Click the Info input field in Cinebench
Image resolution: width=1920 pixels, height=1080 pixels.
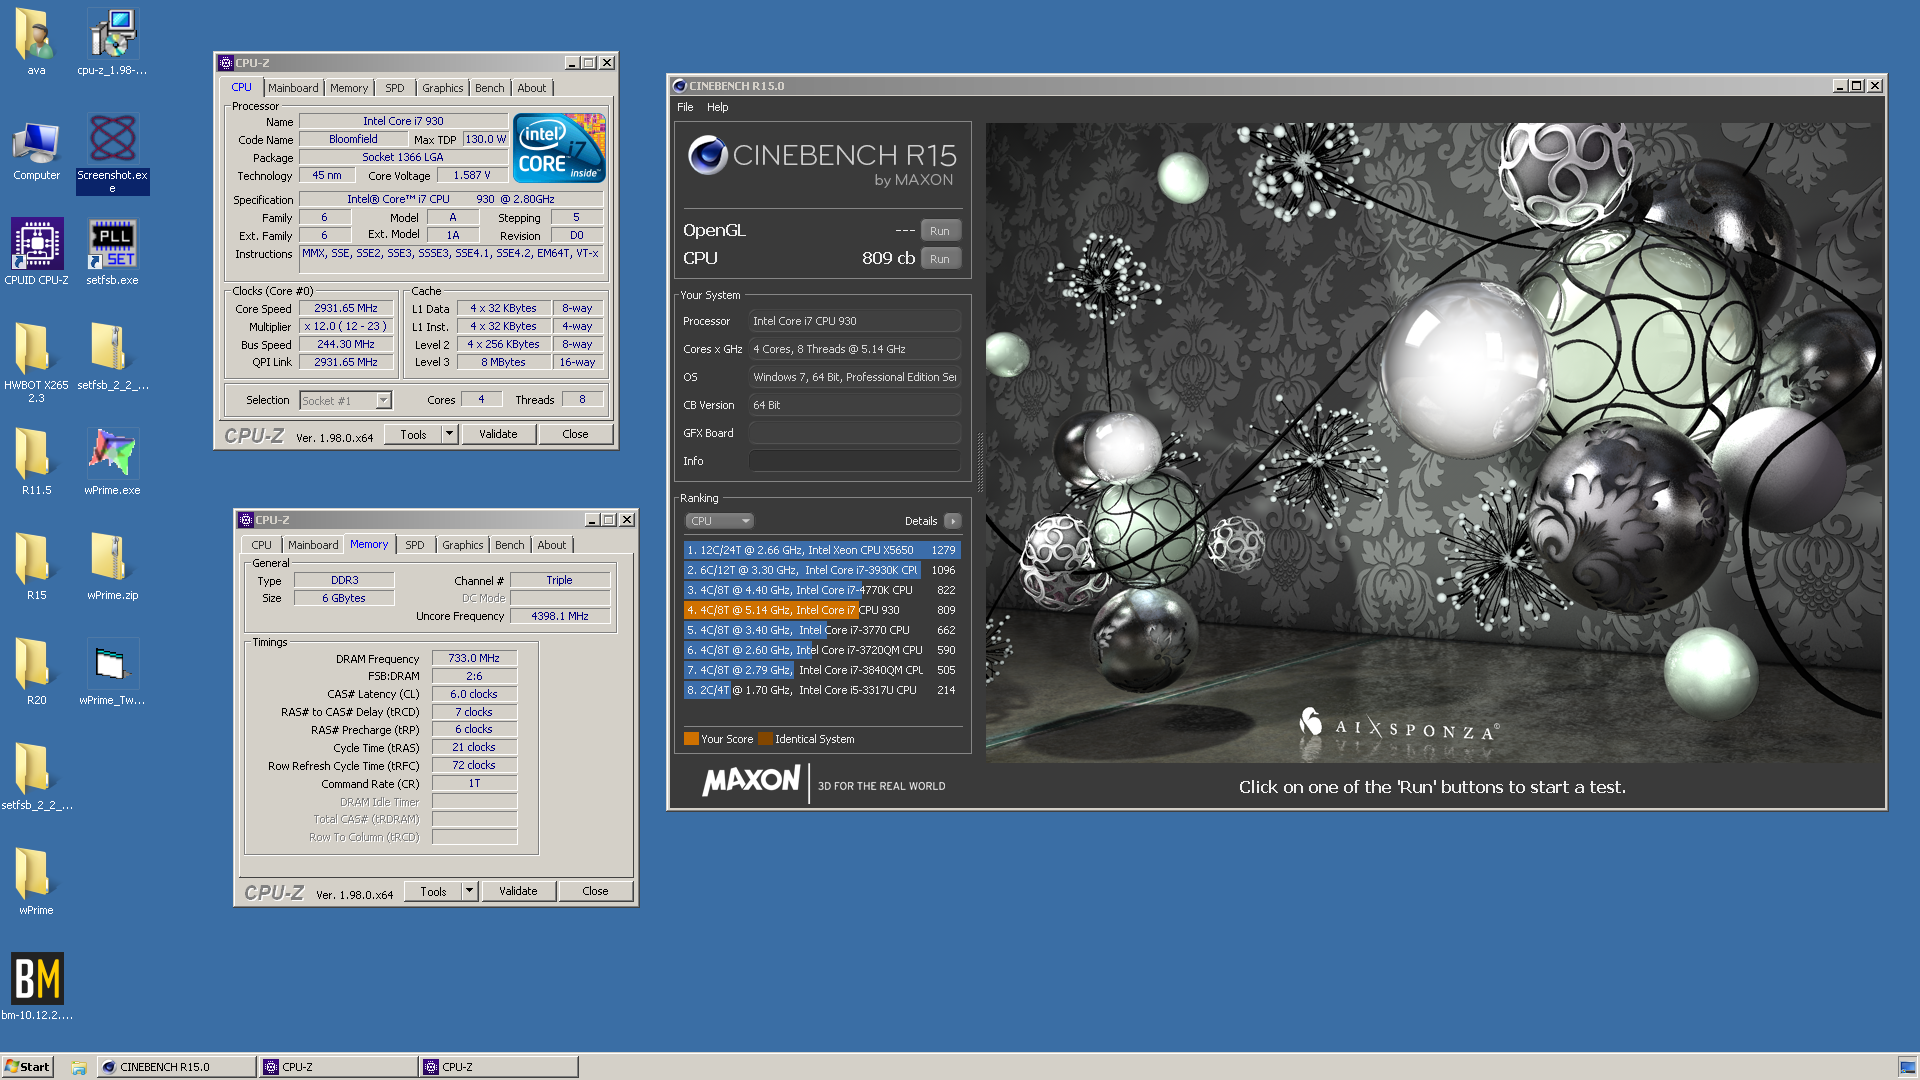pos(855,461)
